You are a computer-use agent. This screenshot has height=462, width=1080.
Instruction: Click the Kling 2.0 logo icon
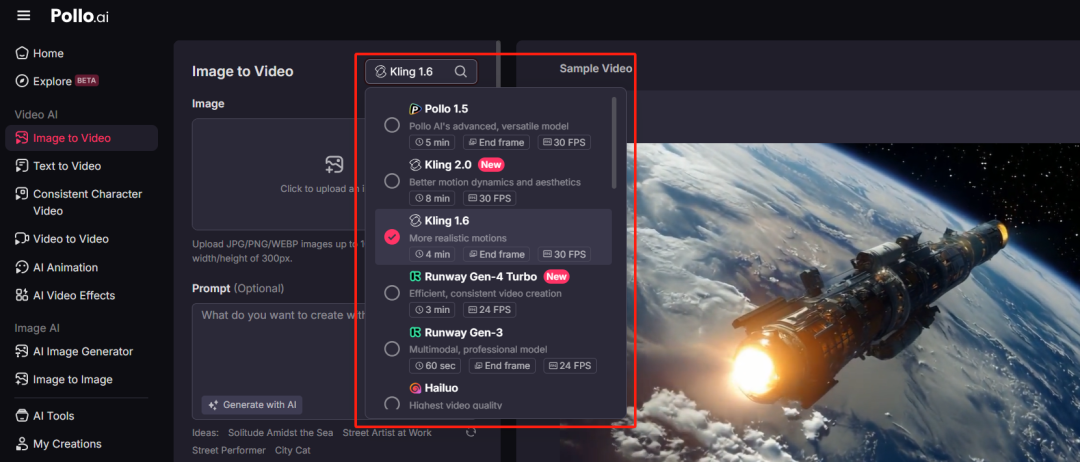[x=415, y=165]
